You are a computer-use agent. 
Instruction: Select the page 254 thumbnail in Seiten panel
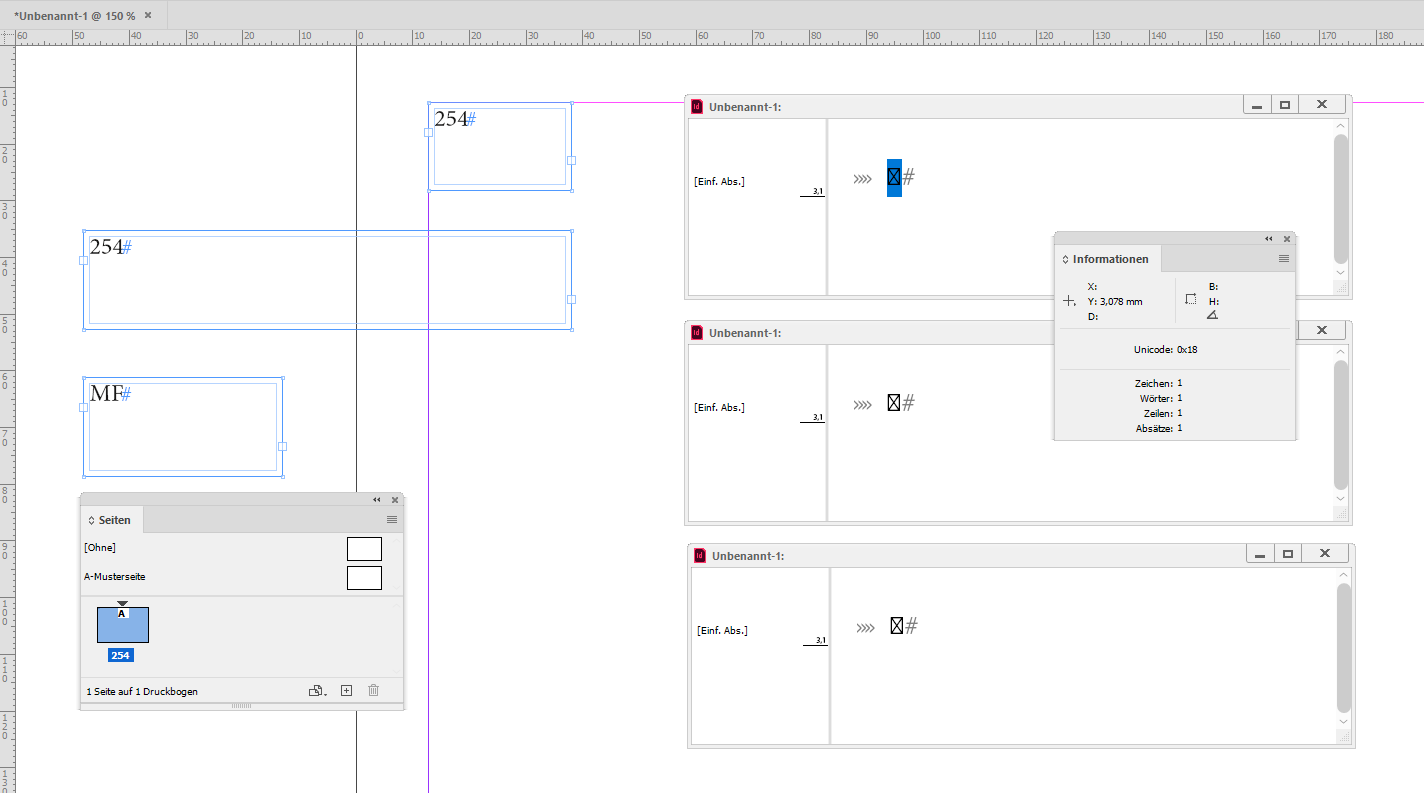pyautogui.click(x=122, y=624)
